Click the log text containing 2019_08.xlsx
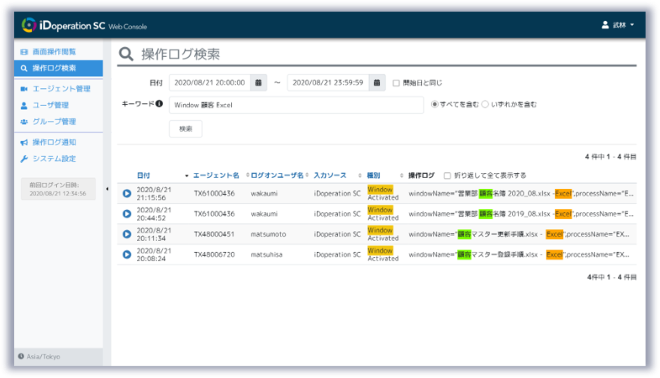Screen dimensions: 660x378 point(521,214)
